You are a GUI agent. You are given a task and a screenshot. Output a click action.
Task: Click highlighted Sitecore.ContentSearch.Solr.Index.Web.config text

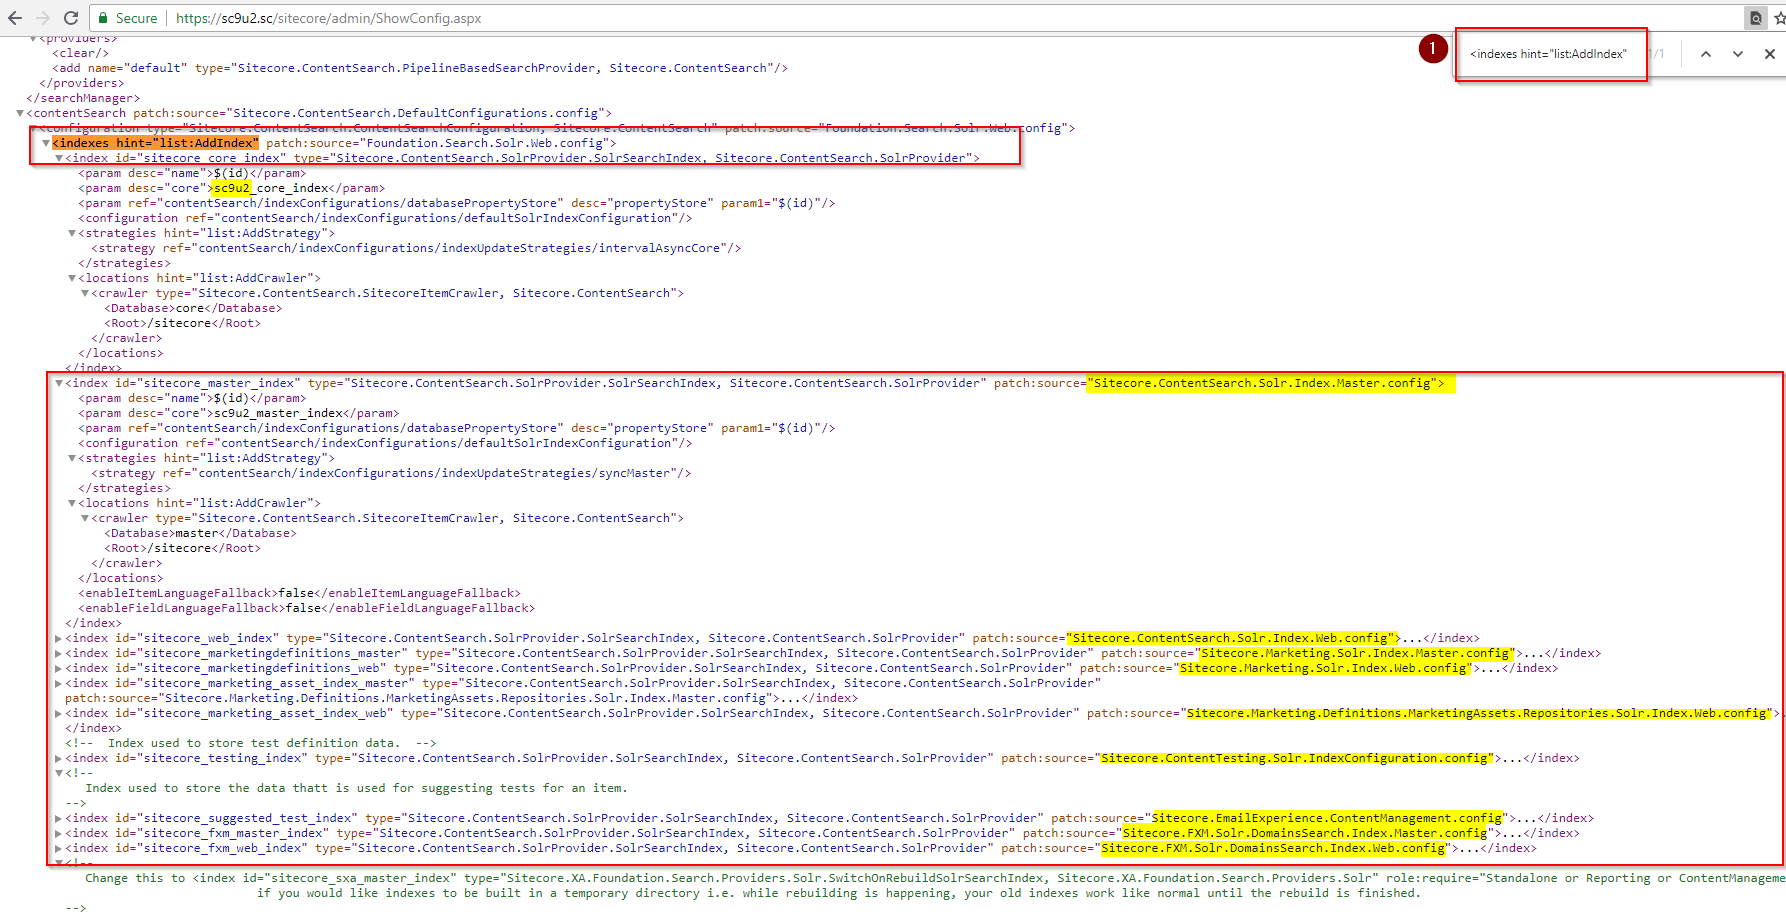tap(1231, 638)
